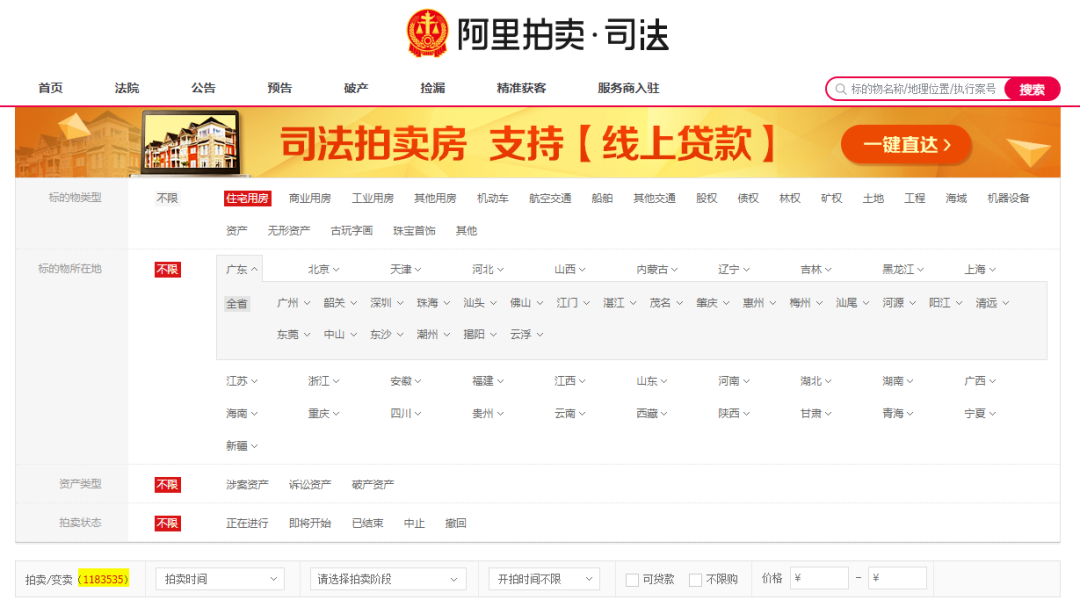Viewport: 1080px width, 607px height.
Task: Expand the 北京 location dropdown
Action: pyautogui.click(x=323, y=269)
